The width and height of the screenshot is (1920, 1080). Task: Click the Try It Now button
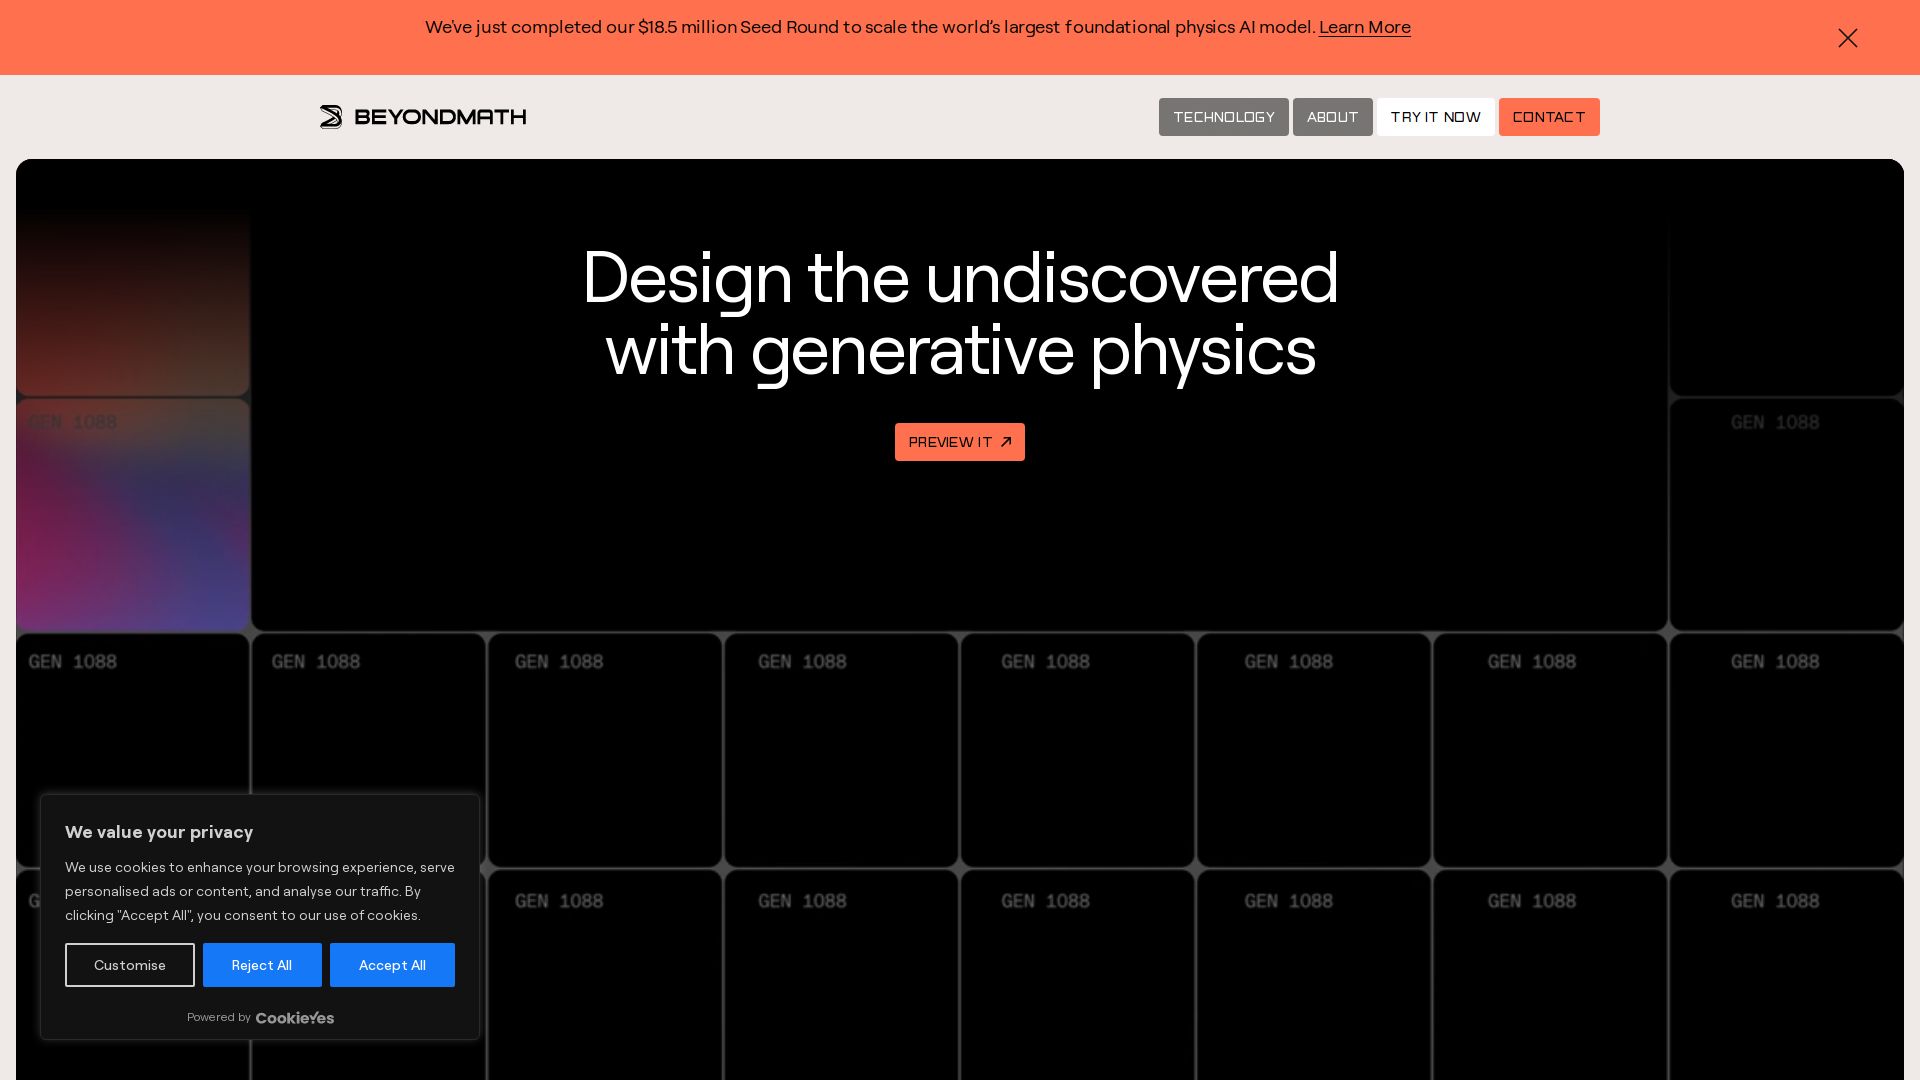click(1435, 117)
